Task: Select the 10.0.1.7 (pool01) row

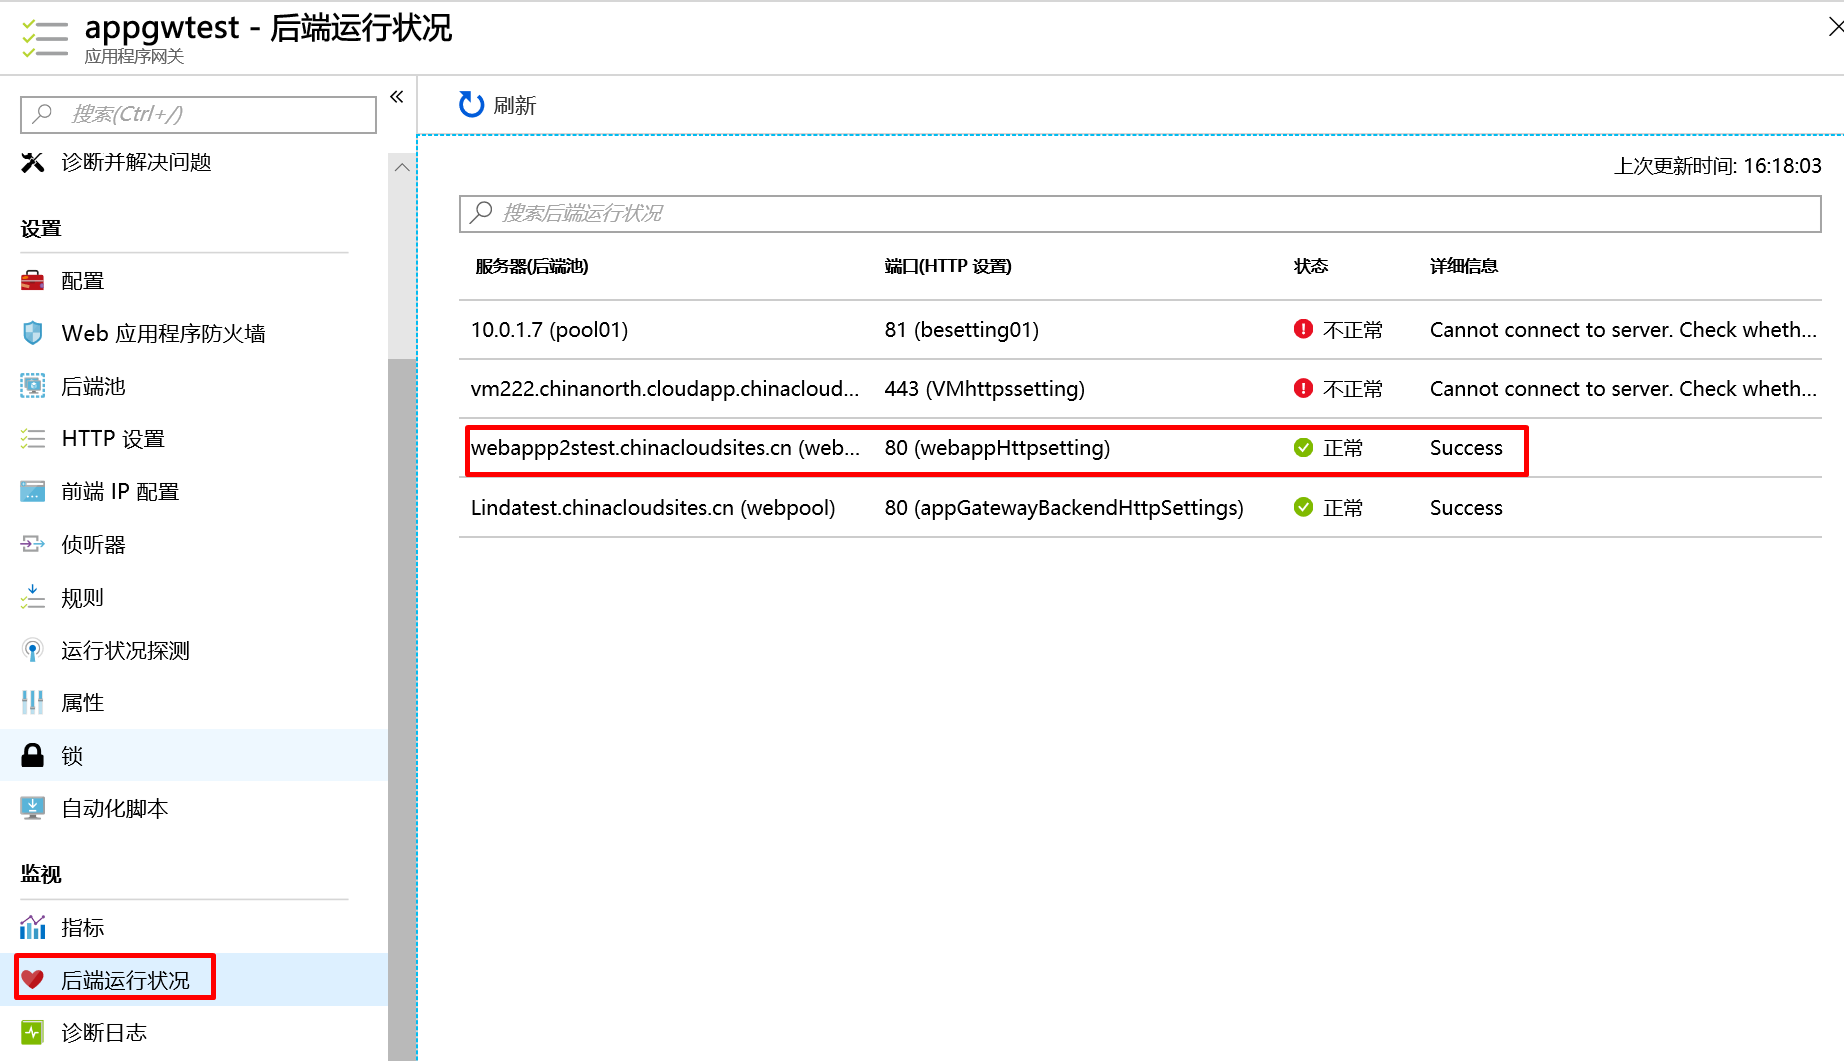Action: click(549, 330)
